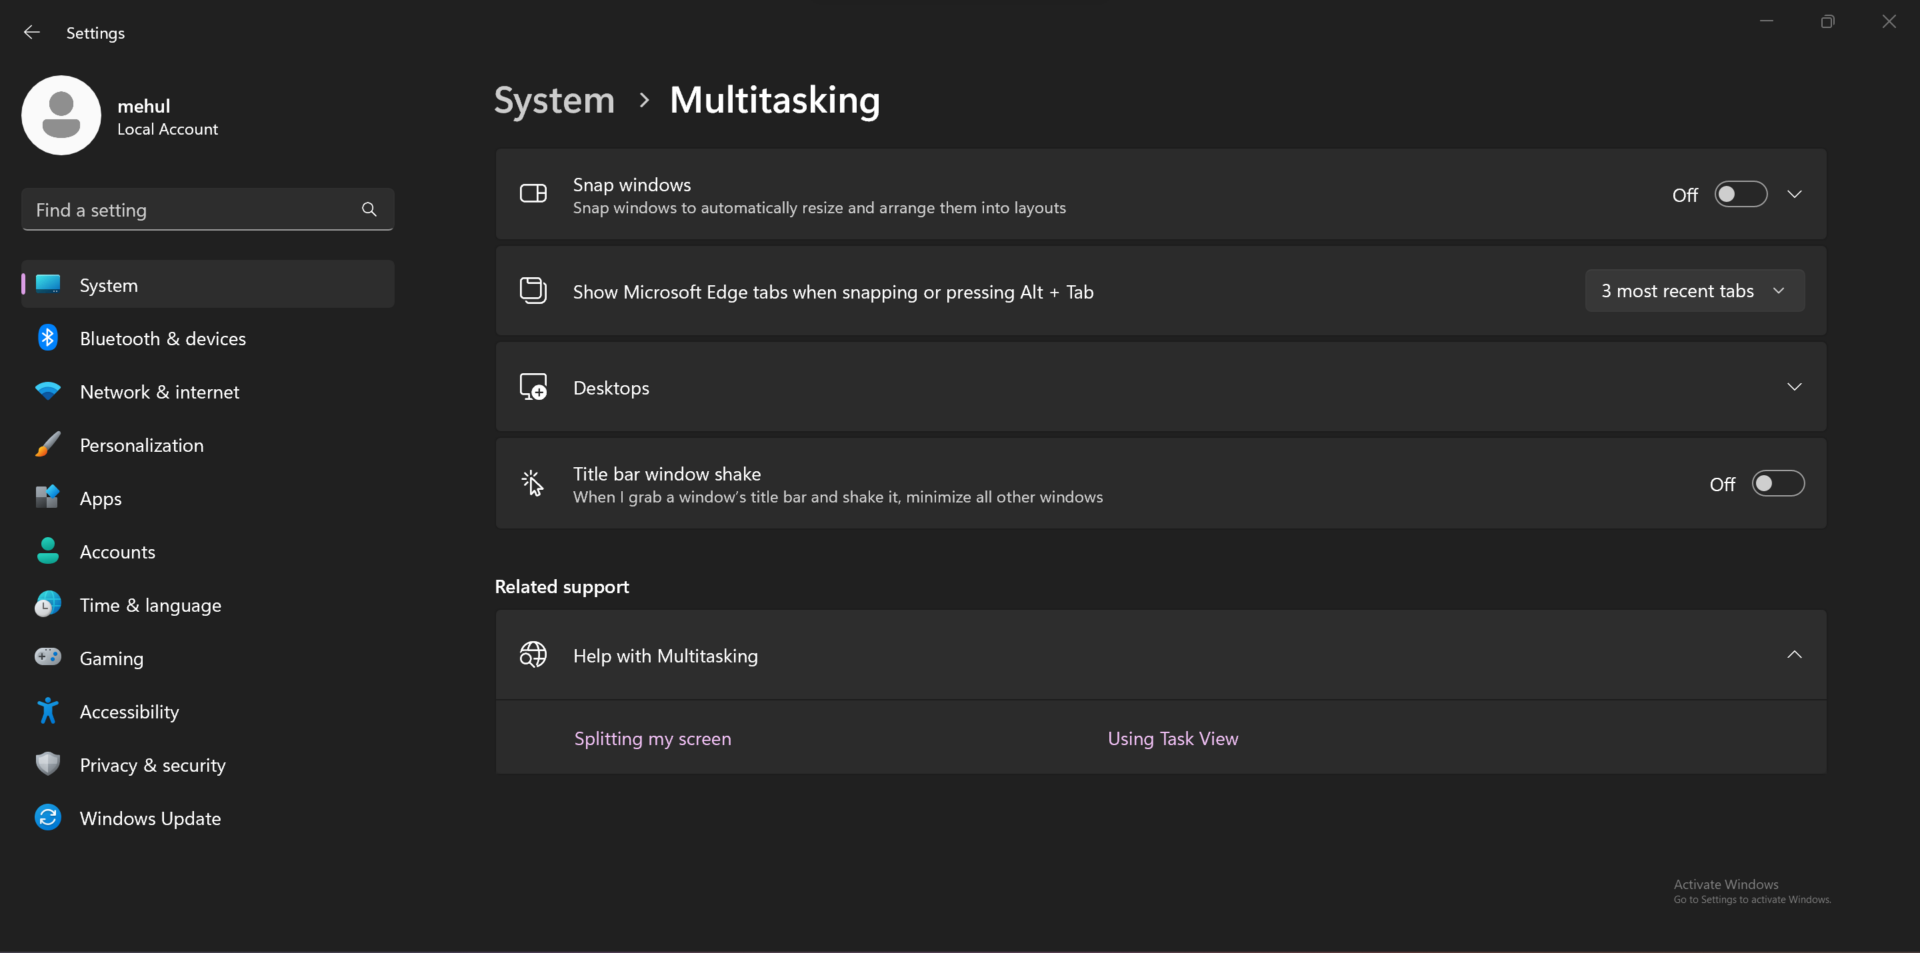Click the Gaming controller icon
This screenshot has width=1920, height=953.
point(48,658)
